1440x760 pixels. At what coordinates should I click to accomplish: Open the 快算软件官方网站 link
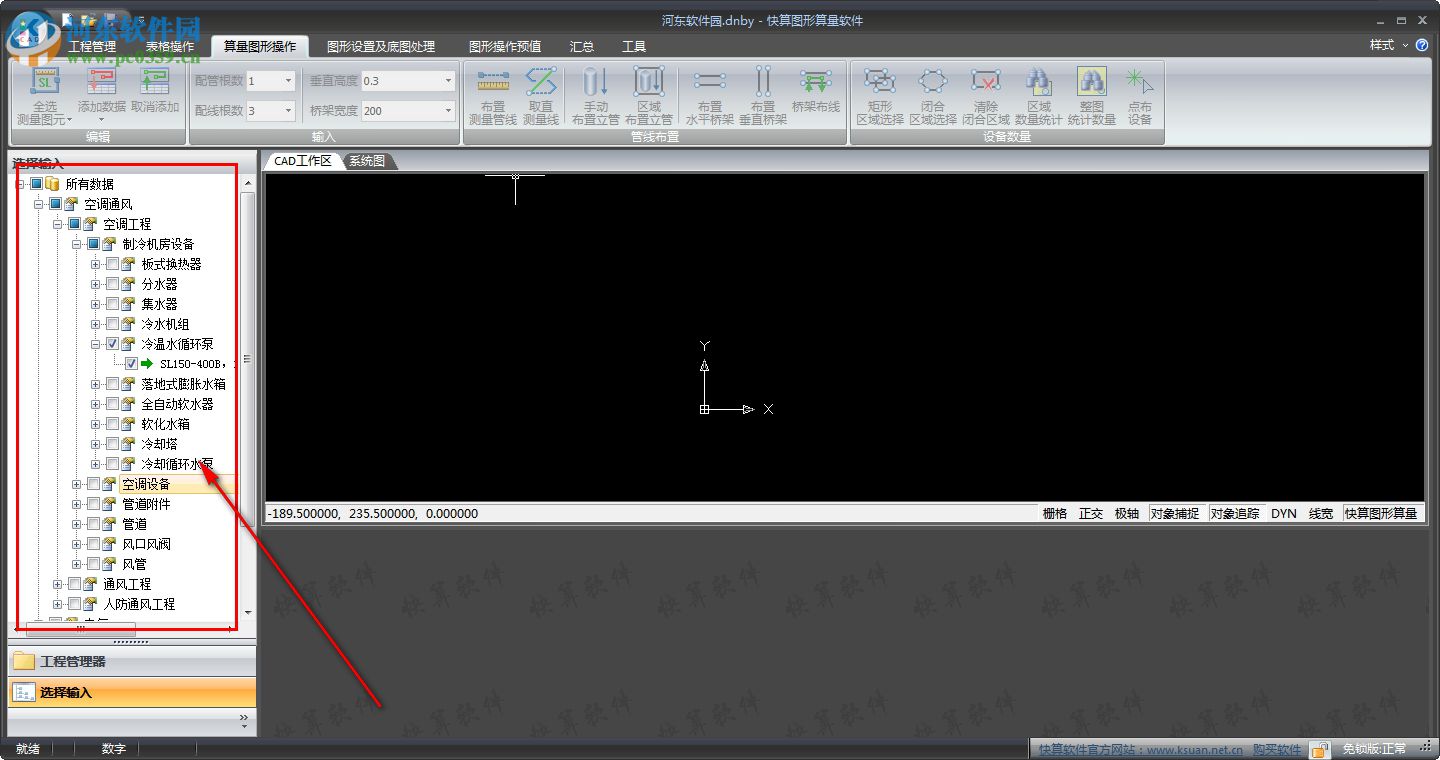click(x=1140, y=750)
